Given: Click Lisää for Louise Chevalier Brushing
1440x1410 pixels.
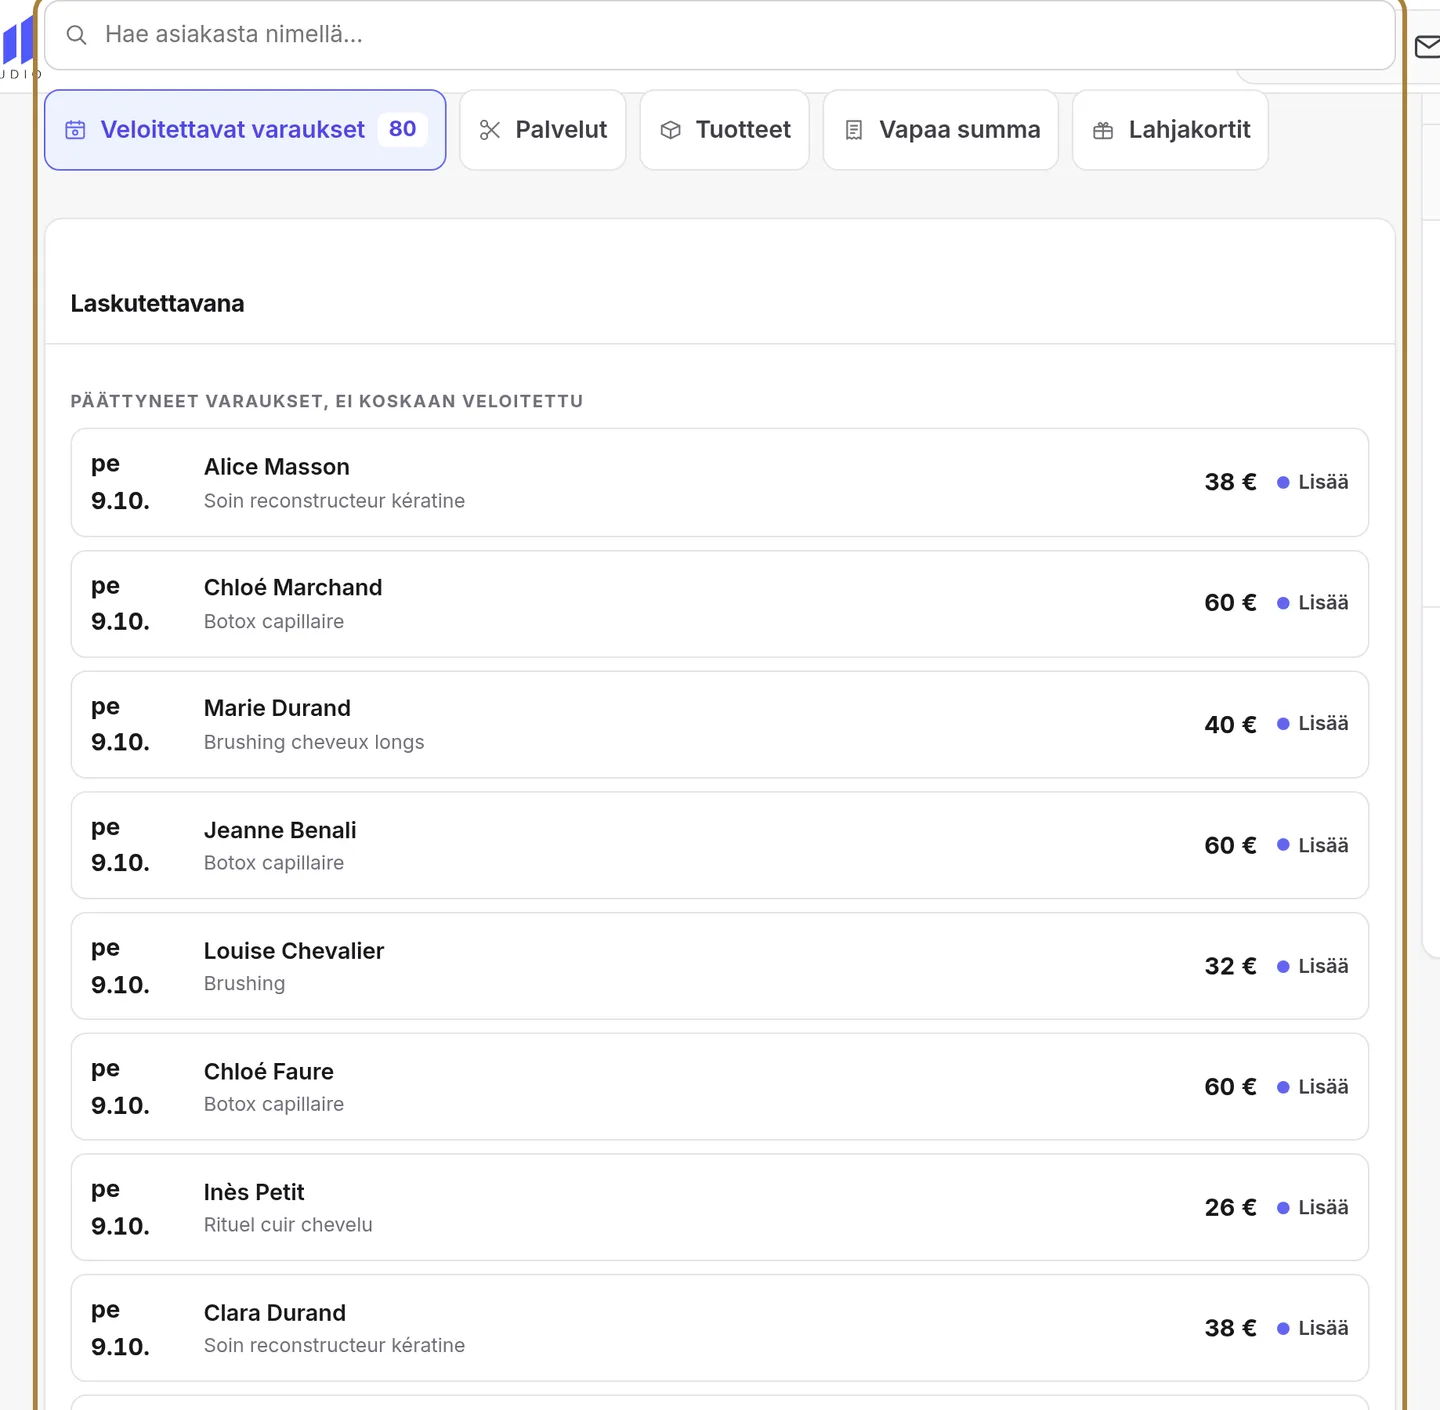Looking at the screenshot, I should click(x=1312, y=966).
